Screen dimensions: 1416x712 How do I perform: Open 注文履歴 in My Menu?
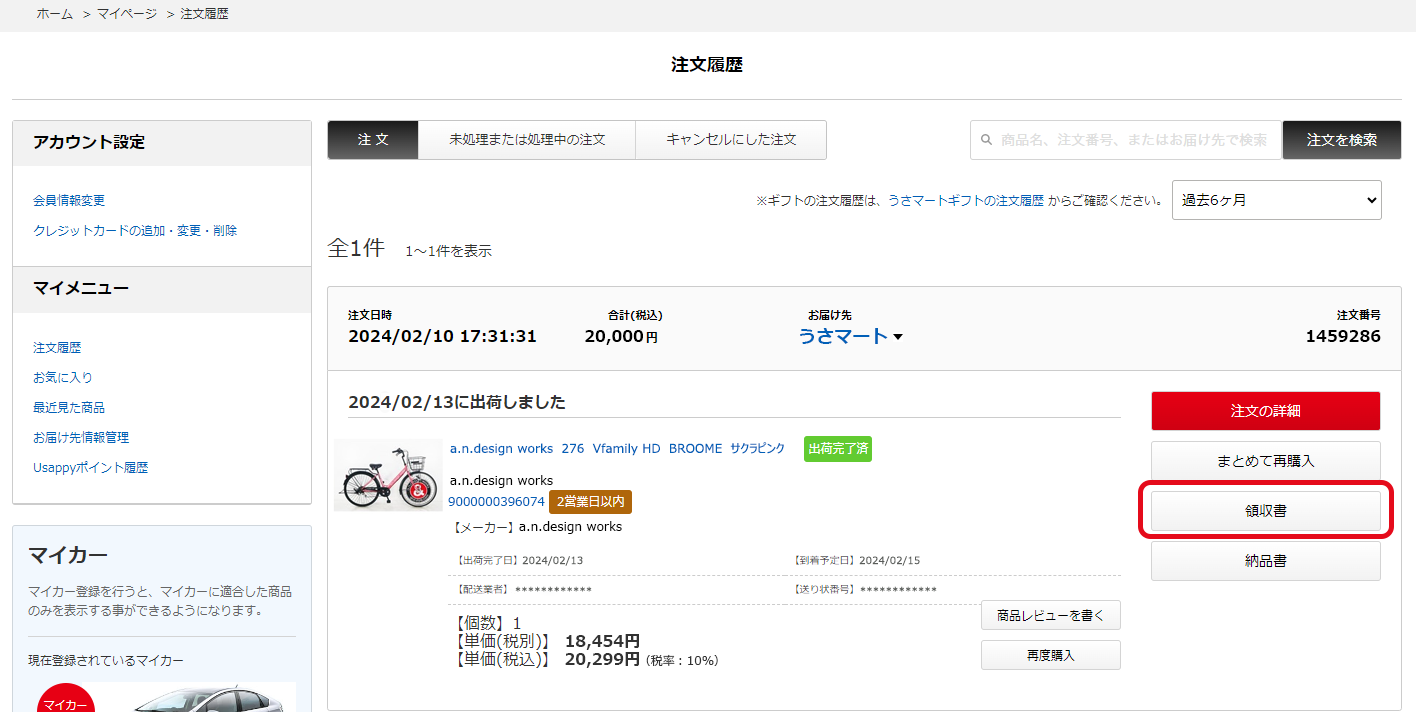pyautogui.click(x=57, y=347)
